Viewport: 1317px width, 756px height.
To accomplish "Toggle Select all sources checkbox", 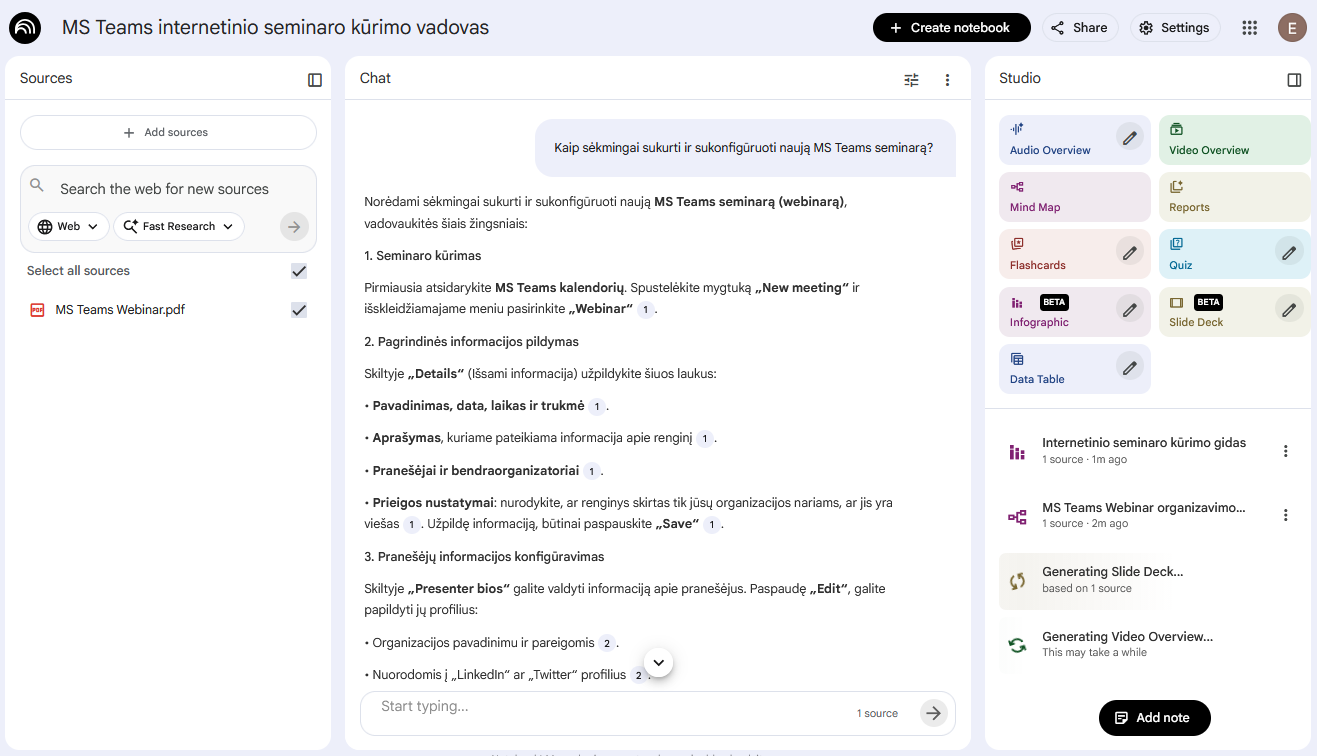I will click(298, 271).
